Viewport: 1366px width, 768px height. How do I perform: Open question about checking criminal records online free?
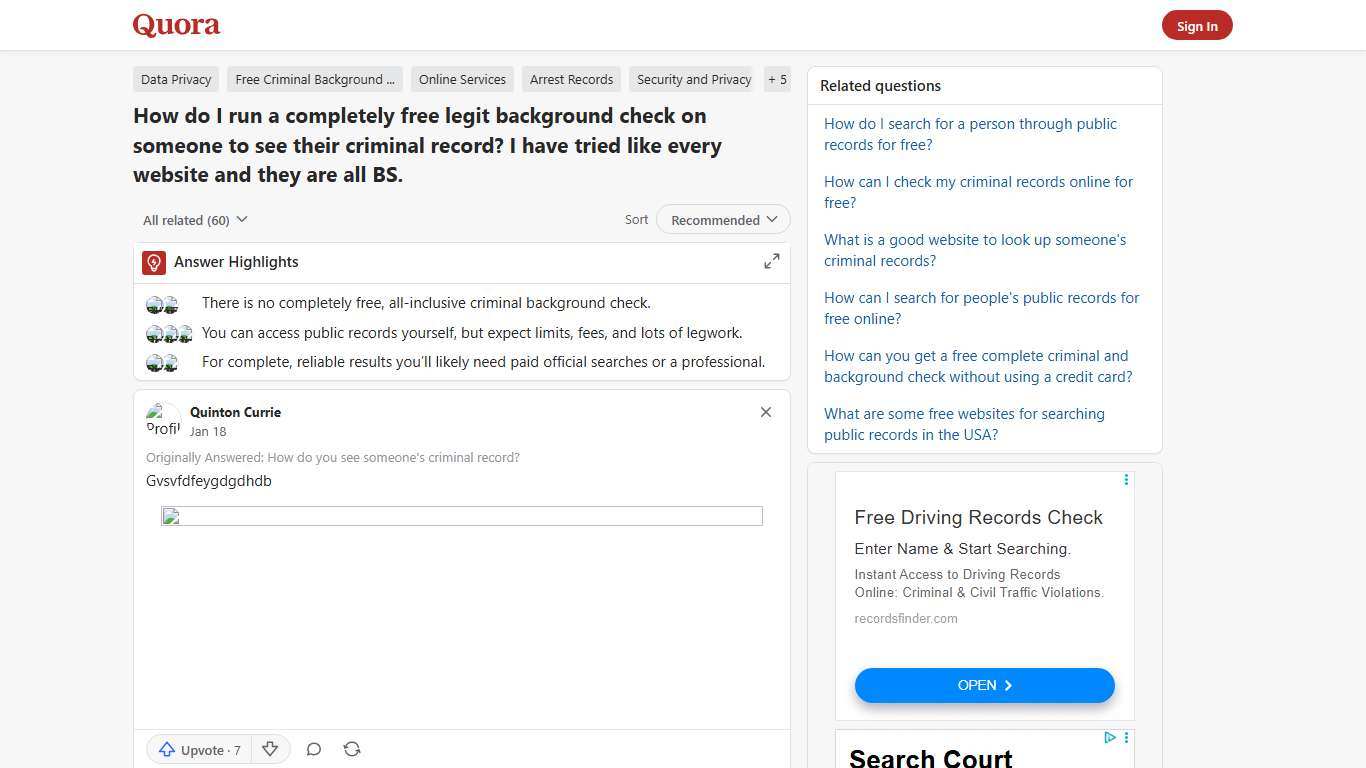coord(978,192)
